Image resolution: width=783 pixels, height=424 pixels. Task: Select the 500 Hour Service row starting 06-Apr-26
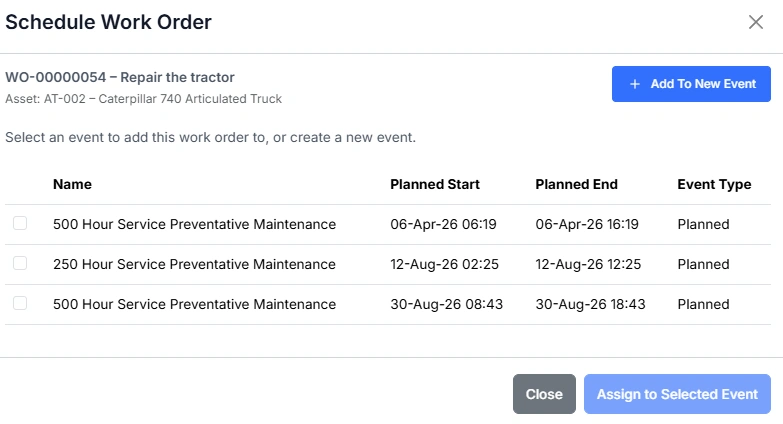[194, 224]
